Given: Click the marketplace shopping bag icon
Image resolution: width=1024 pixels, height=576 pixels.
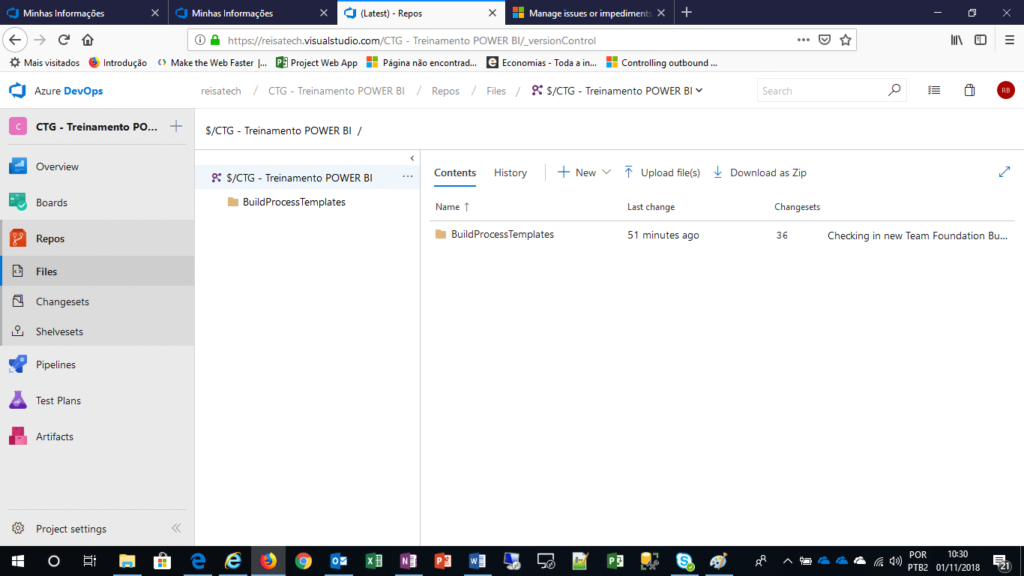Looking at the screenshot, I should [x=969, y=90].
